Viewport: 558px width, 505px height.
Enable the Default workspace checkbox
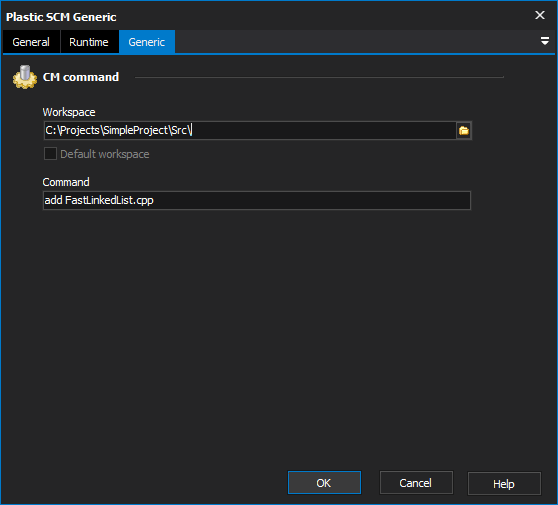[x=50, y=154]
